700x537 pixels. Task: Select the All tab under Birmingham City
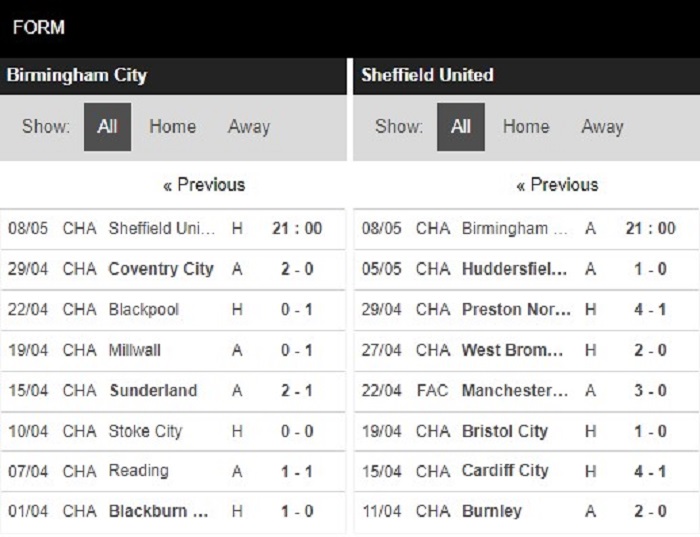(107, 127)
